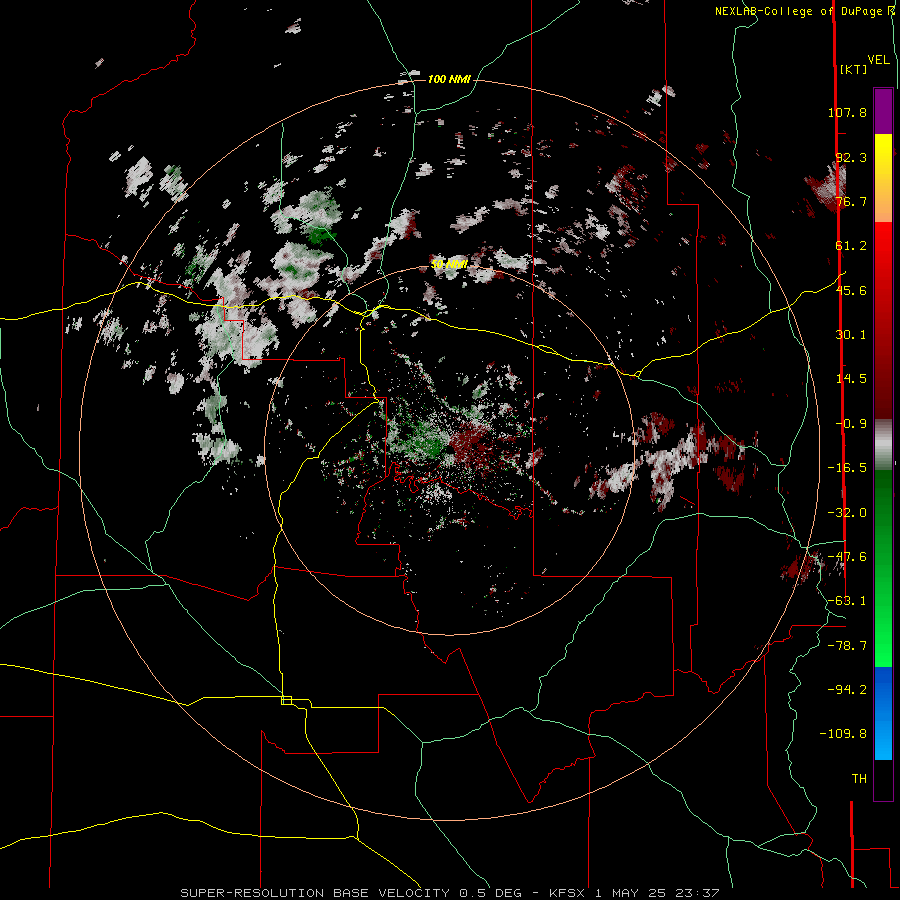The width and height of the screenshot is (900, 900).
Task: Select the 92.3 value on the velocity scale
Action: point(851,157)
